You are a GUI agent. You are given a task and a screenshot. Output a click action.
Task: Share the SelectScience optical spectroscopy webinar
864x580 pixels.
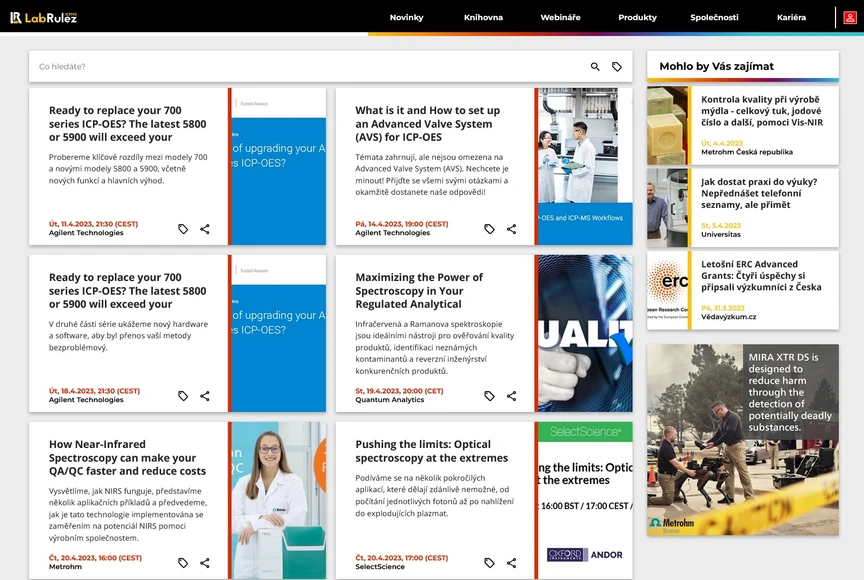(511, 562)
